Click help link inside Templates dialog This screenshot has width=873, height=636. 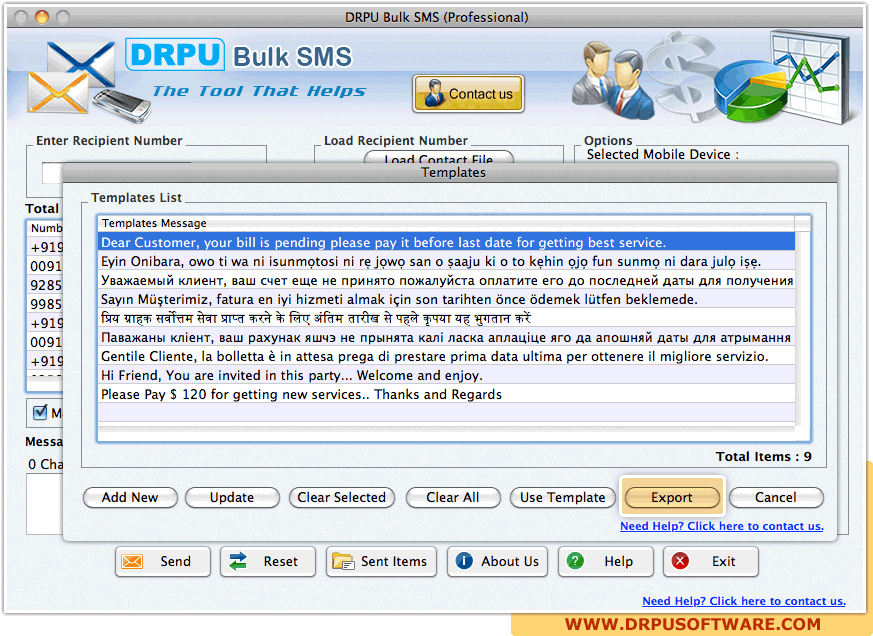coord(722,526)
